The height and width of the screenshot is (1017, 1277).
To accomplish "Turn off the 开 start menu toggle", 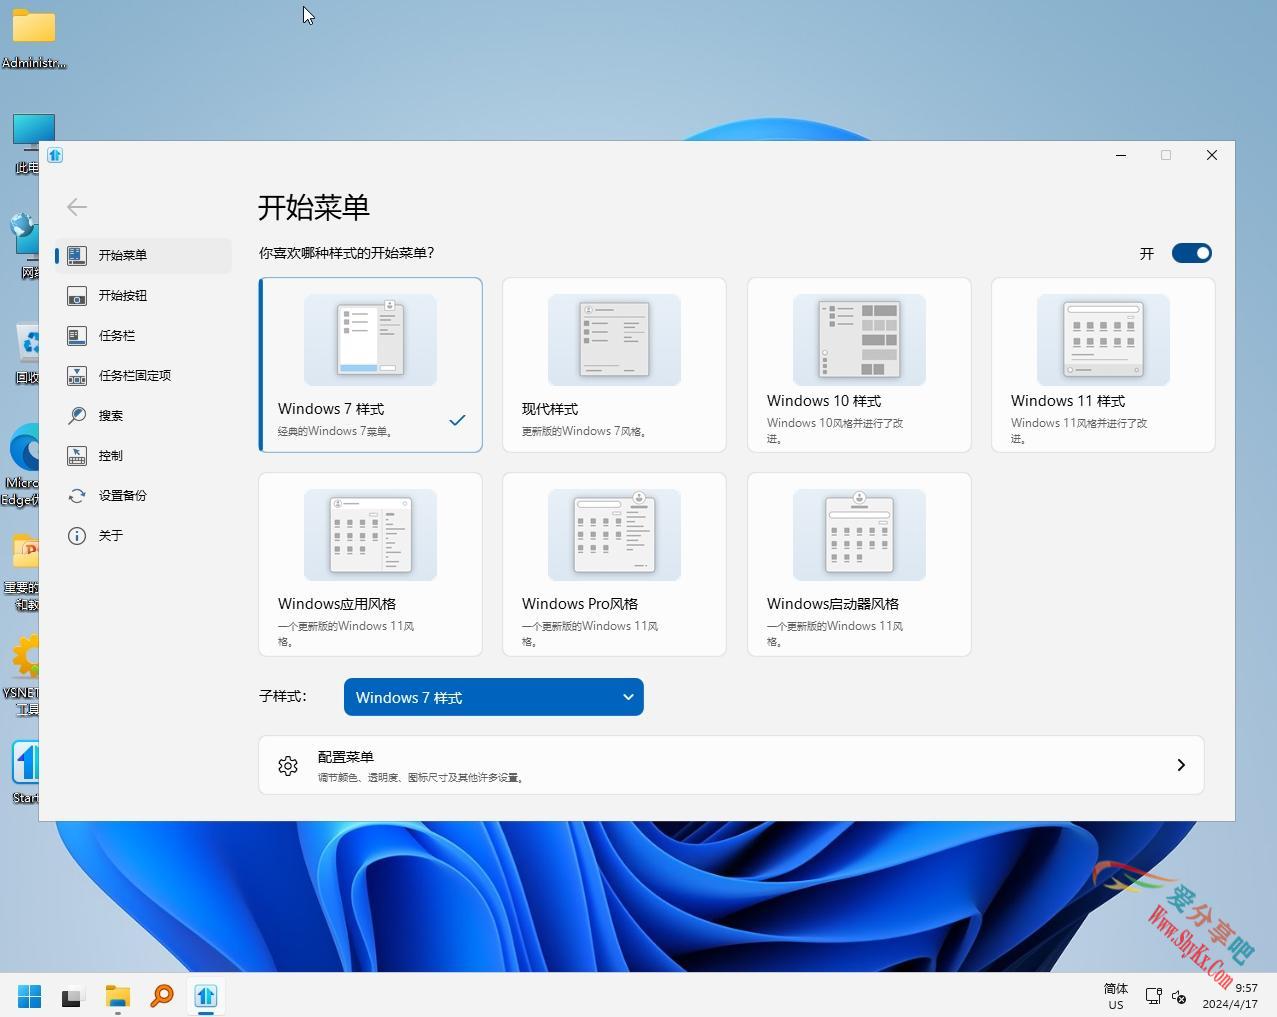I will [x=1192, y=253].
